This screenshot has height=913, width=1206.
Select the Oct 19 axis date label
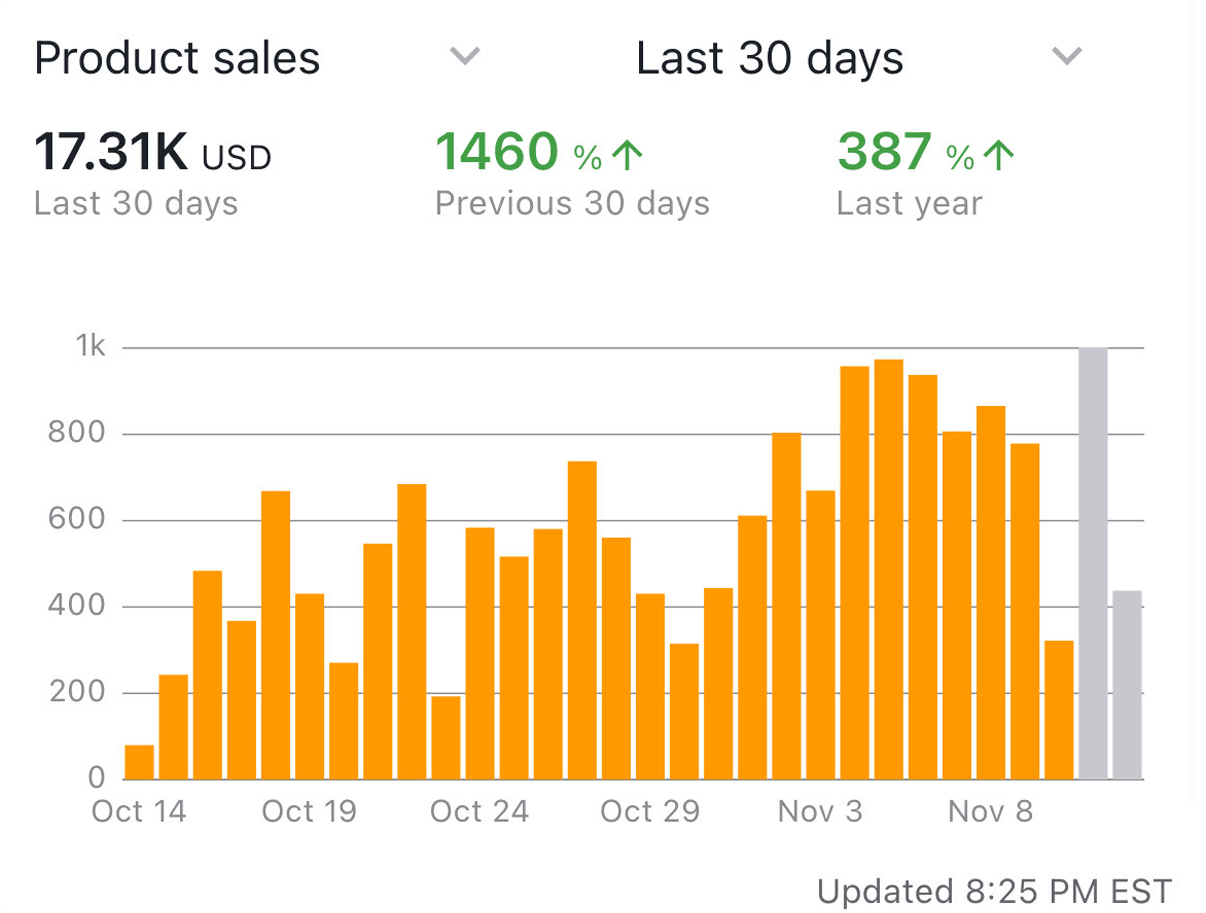coord(309,811)
